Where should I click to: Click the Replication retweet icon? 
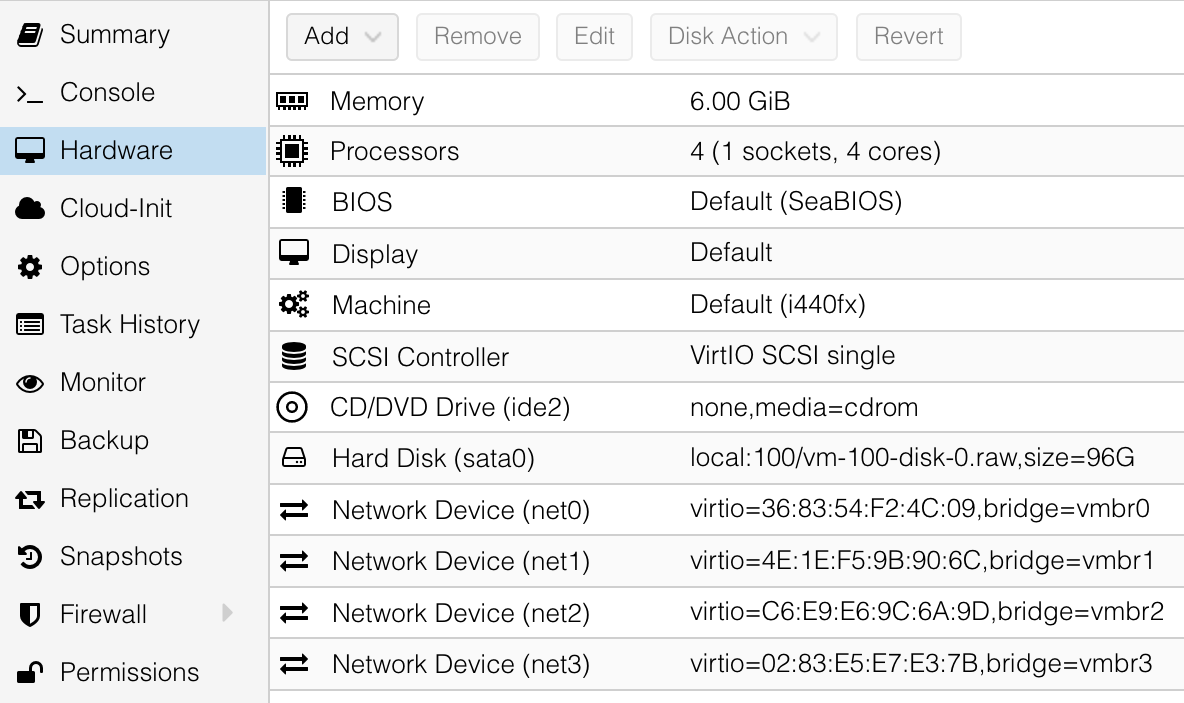[29, 499]
